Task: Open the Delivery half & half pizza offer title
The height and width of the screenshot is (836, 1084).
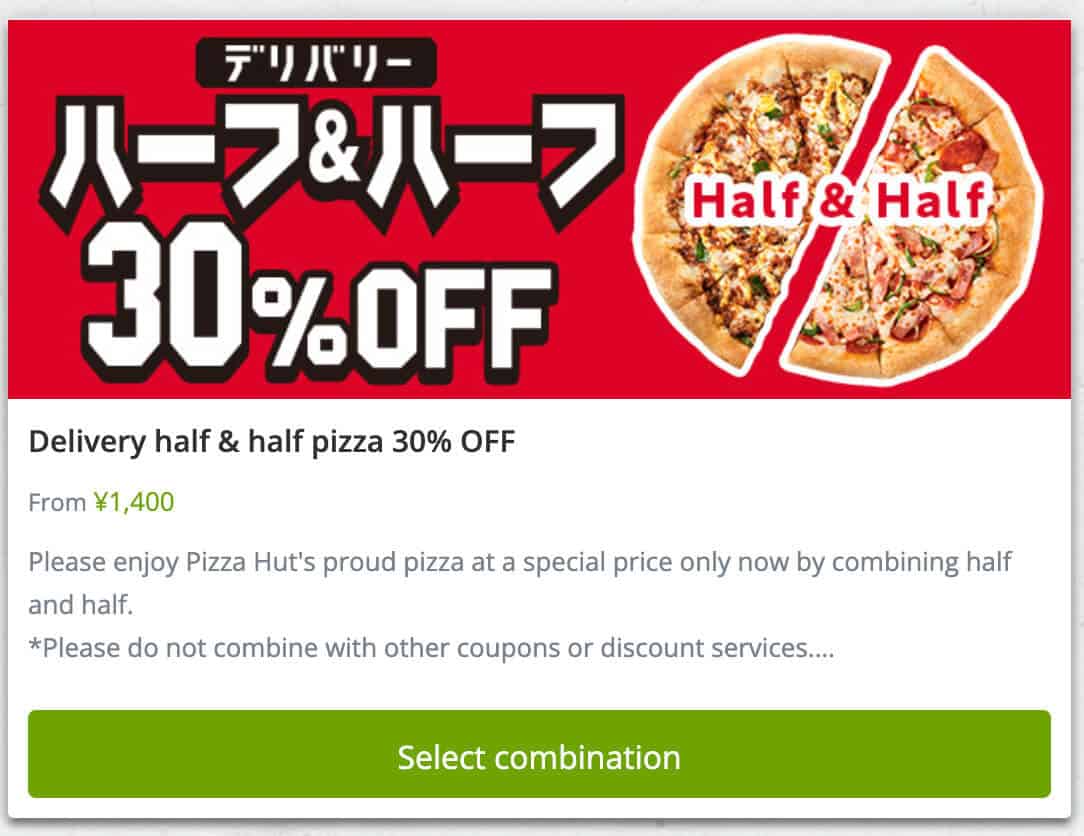Action: [x=272, y=440]
